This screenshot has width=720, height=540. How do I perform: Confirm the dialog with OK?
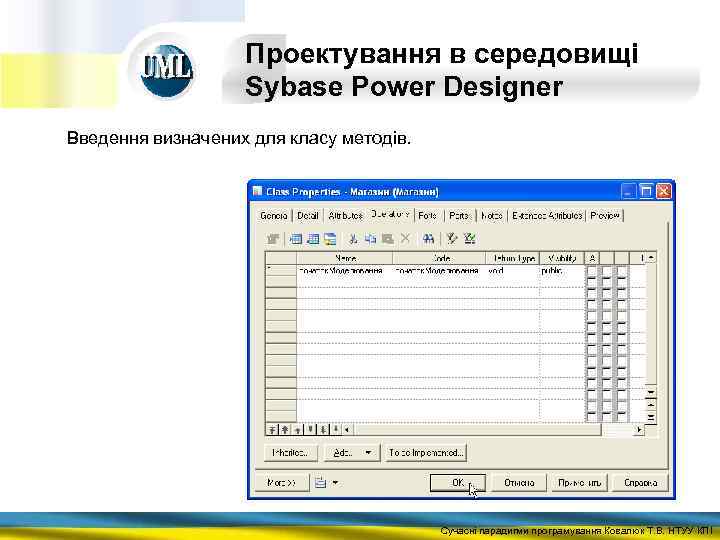click(458, 483)
